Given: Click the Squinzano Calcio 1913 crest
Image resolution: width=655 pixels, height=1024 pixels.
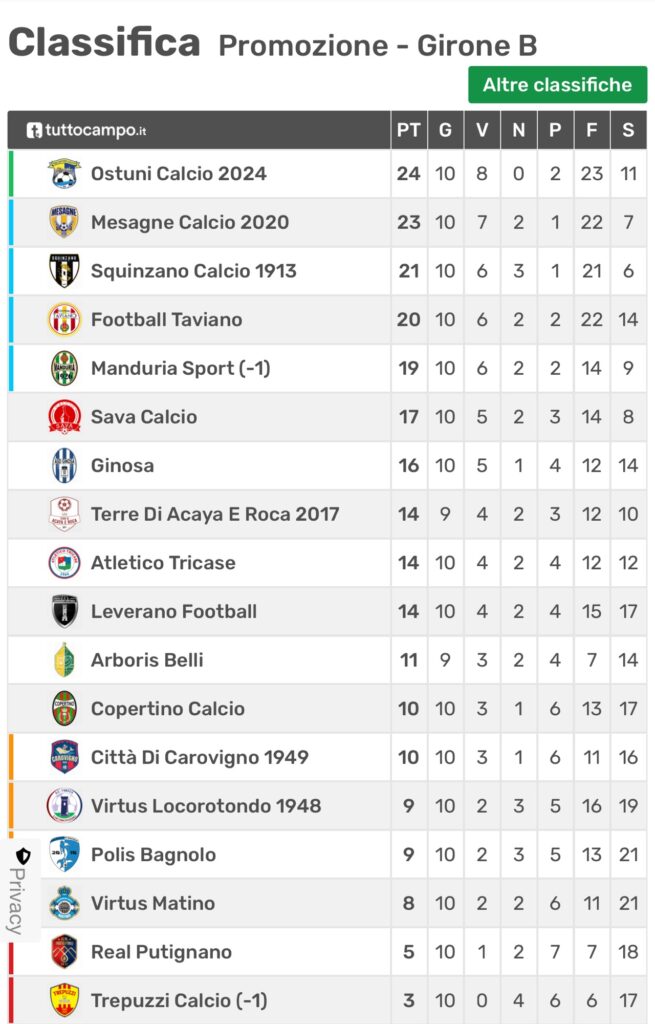Looking at the screenshot, I should tap(64, 271).
